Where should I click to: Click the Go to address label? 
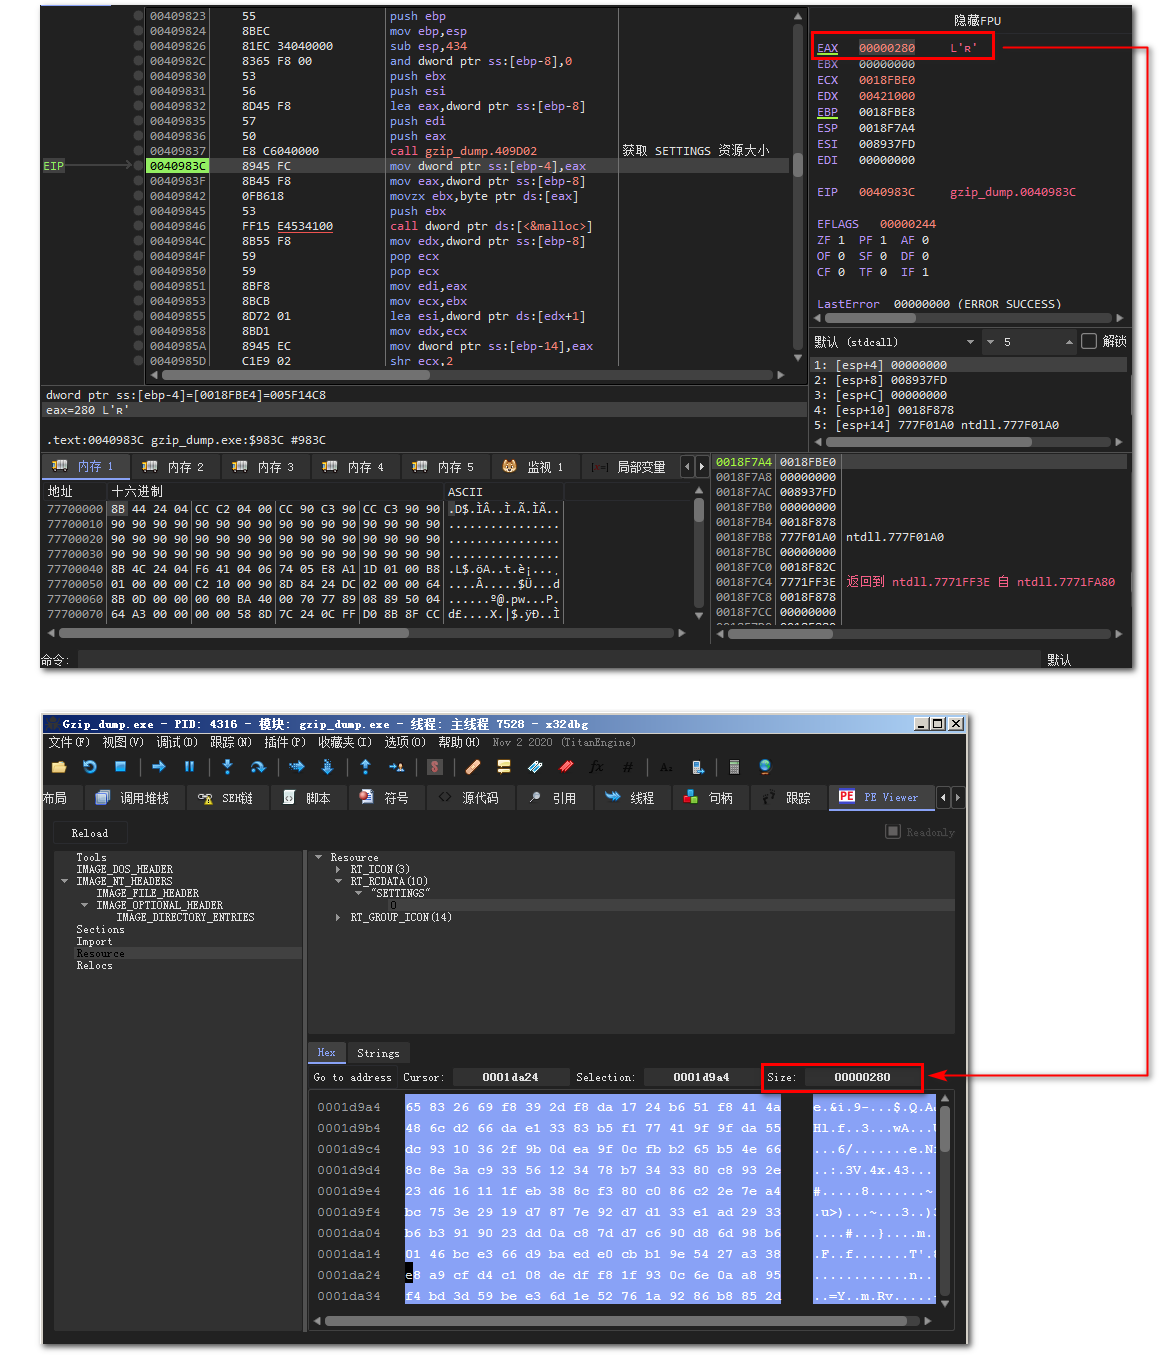pyautogui.click(x=352, y=1077)
